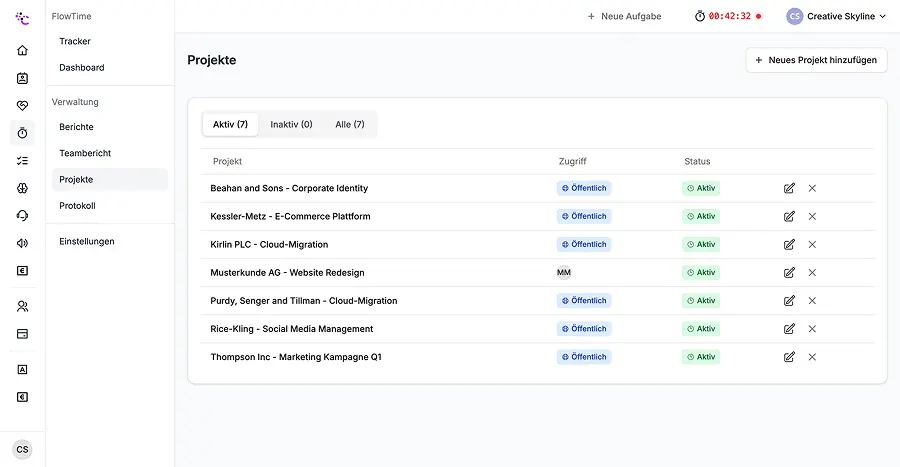This screenshot has width=900, height=467.
Task: Open Berichte in the Verwaltung menu
Action: coord(77,127)
